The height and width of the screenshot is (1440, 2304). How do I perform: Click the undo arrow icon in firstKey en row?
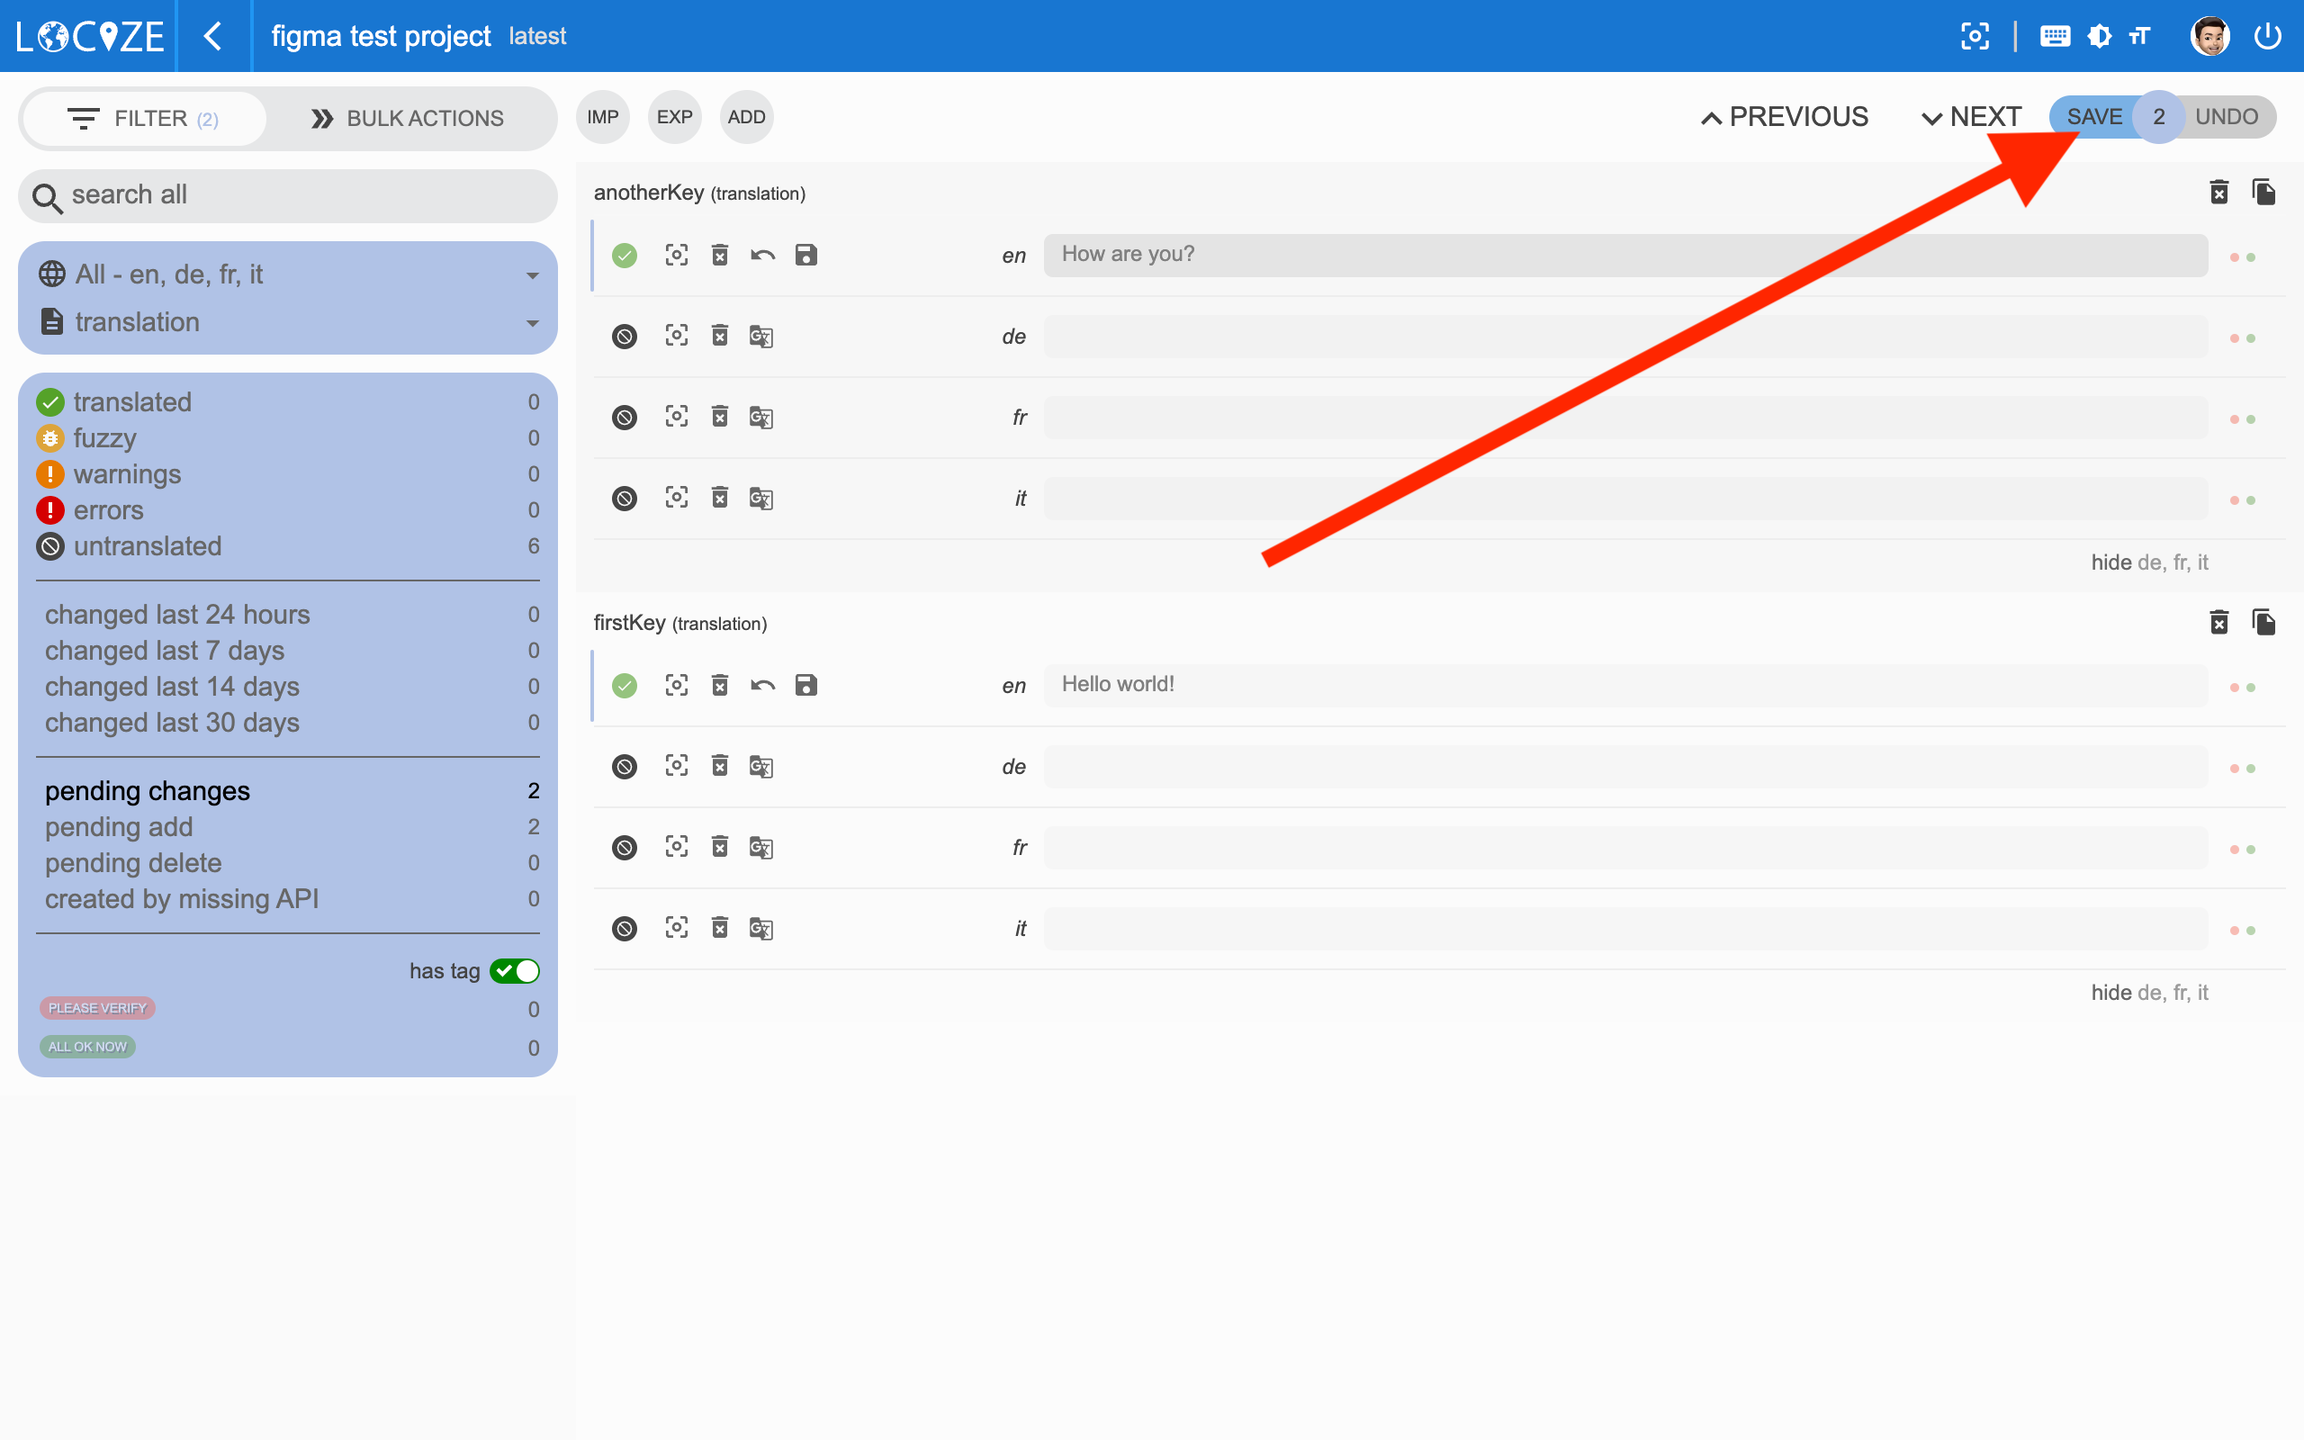762,685
